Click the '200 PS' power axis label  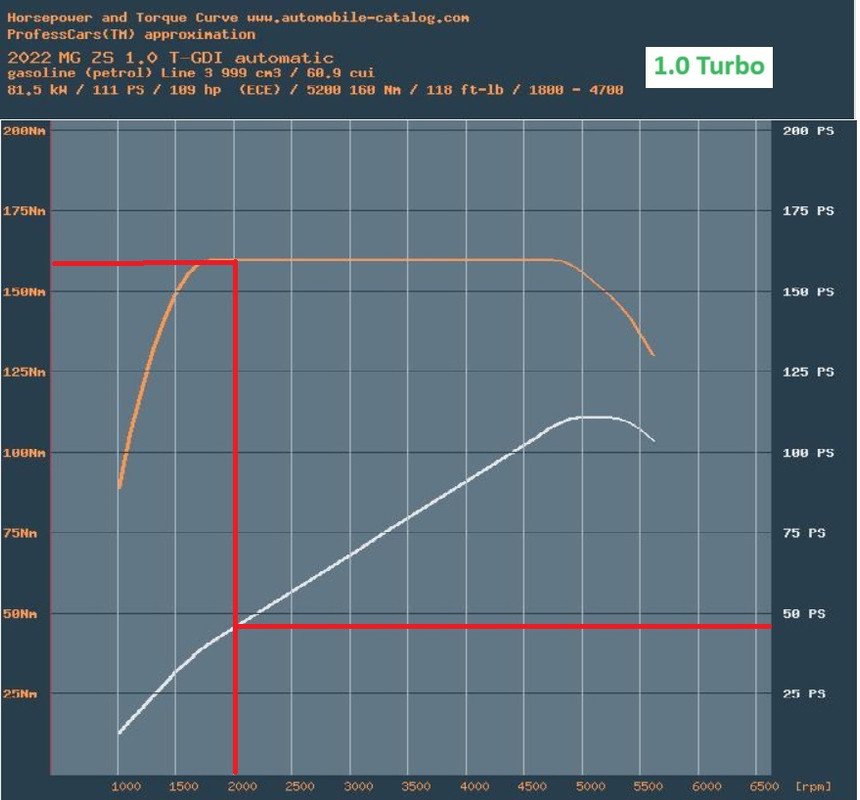(x=808, y=131)
